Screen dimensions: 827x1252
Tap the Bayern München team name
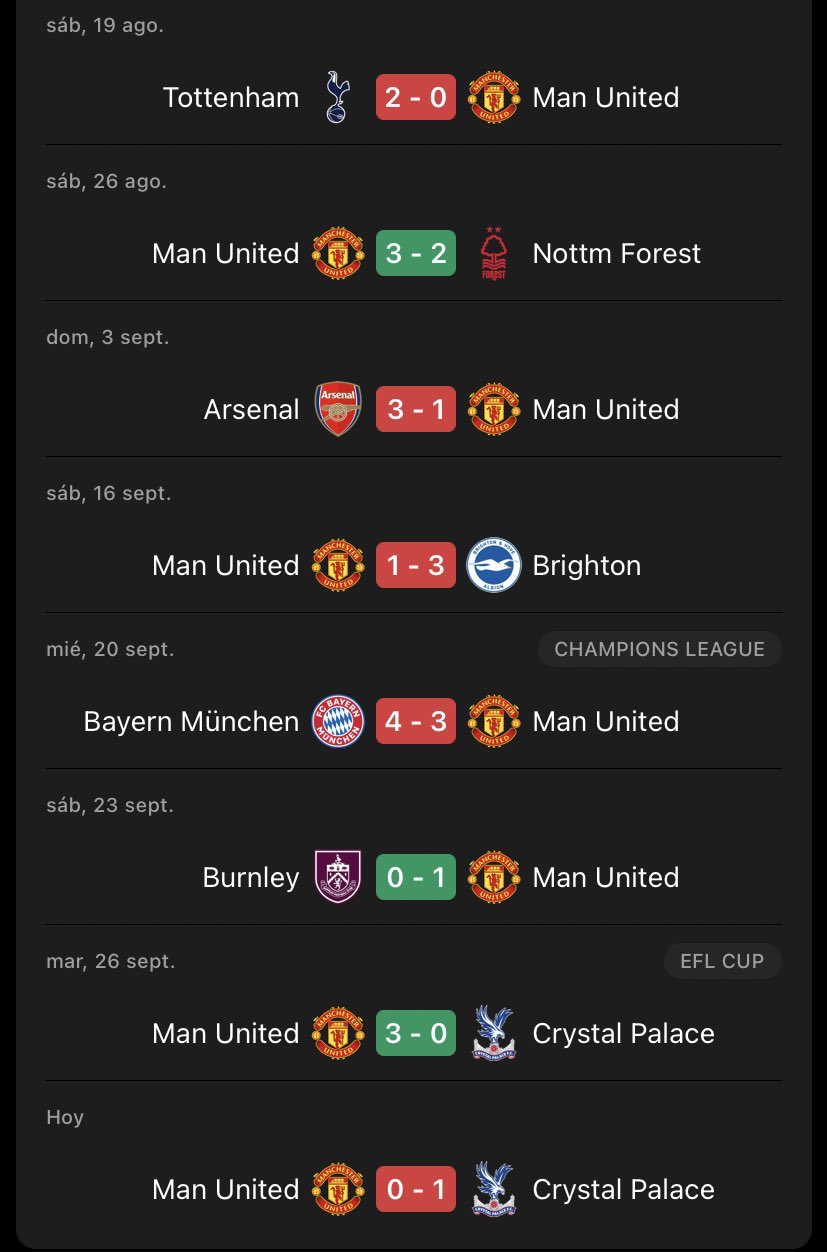tap(191, 722)
